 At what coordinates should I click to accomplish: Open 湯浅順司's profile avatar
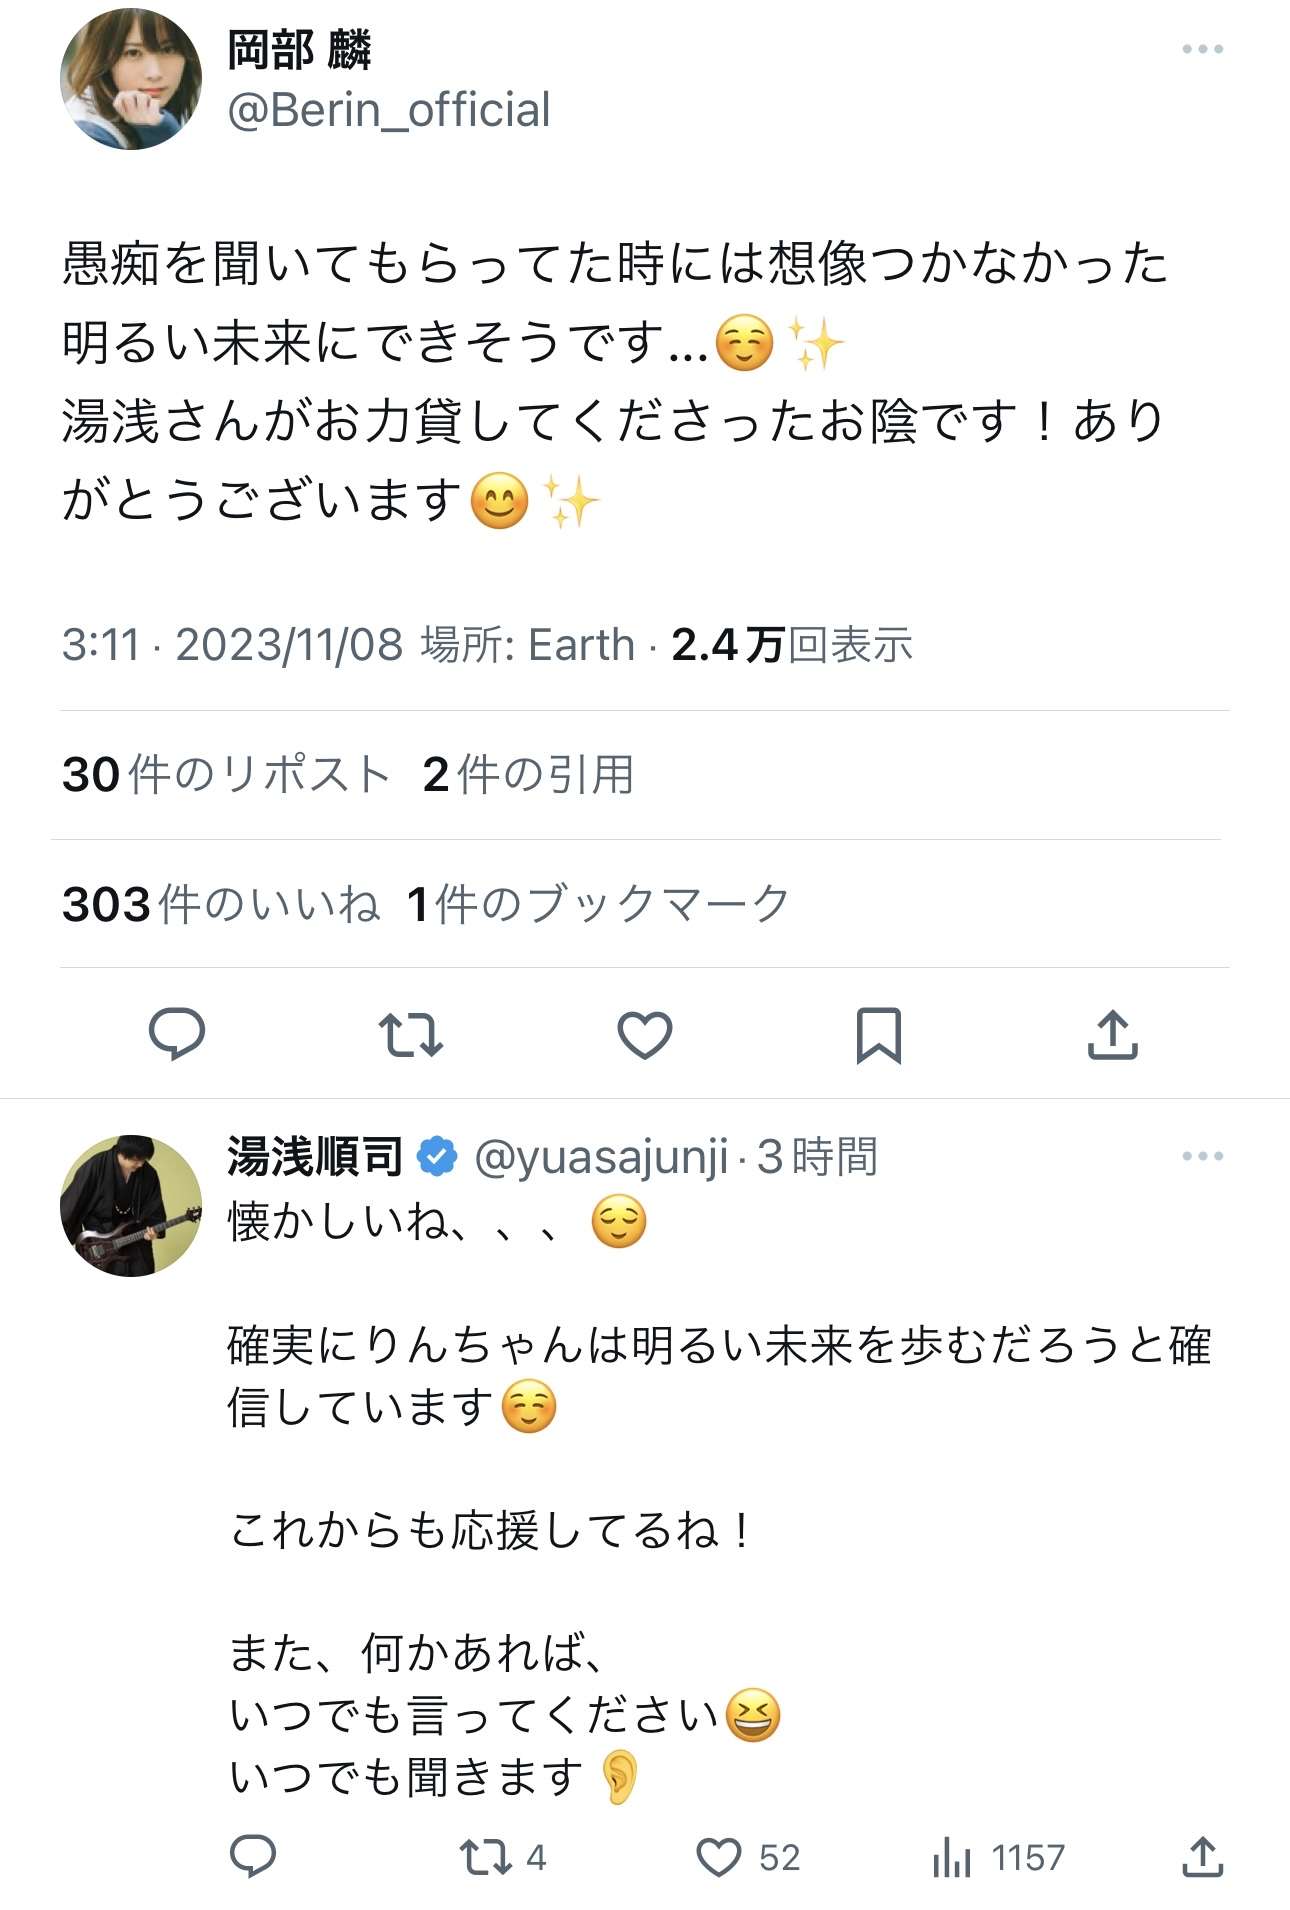131,1205
